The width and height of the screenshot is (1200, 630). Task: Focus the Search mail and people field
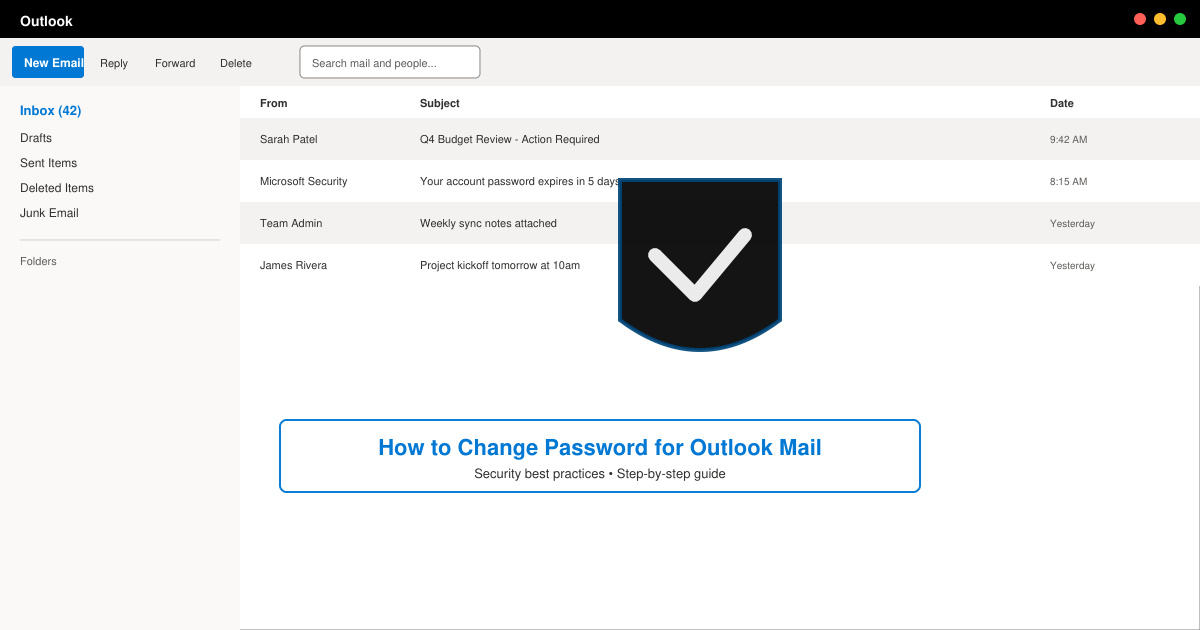coord(390,62)
